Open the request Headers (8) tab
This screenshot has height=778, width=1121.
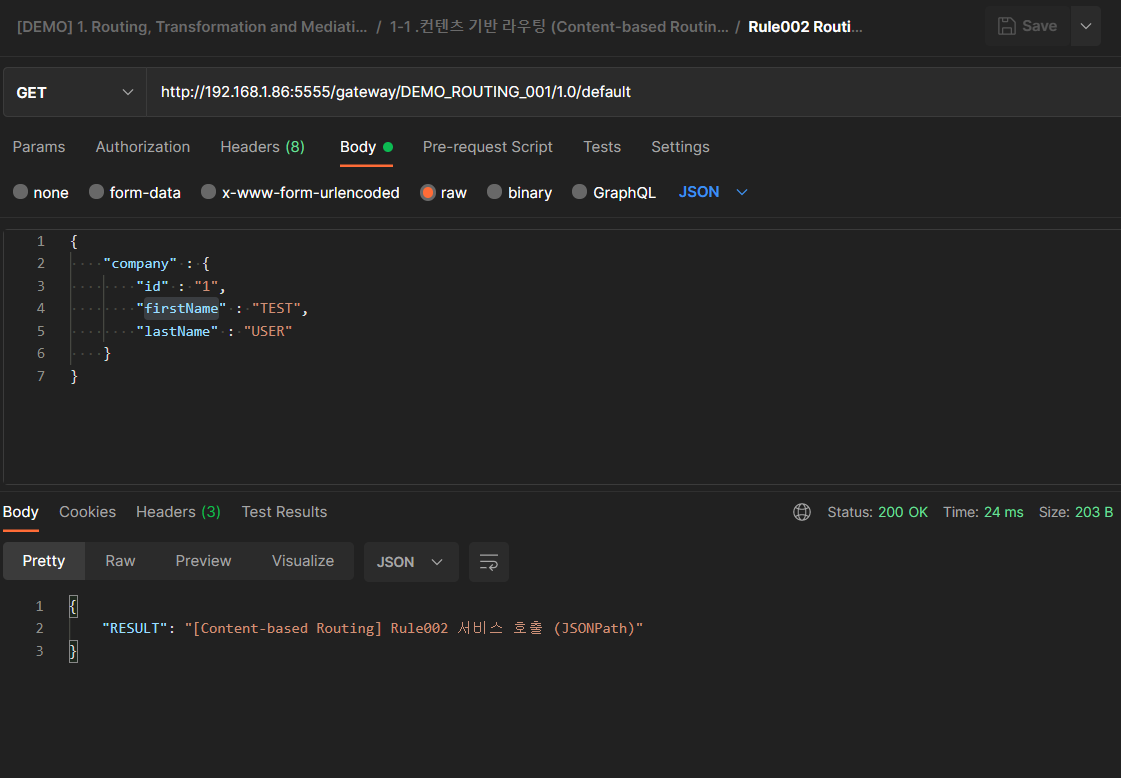tap(262, 147)
